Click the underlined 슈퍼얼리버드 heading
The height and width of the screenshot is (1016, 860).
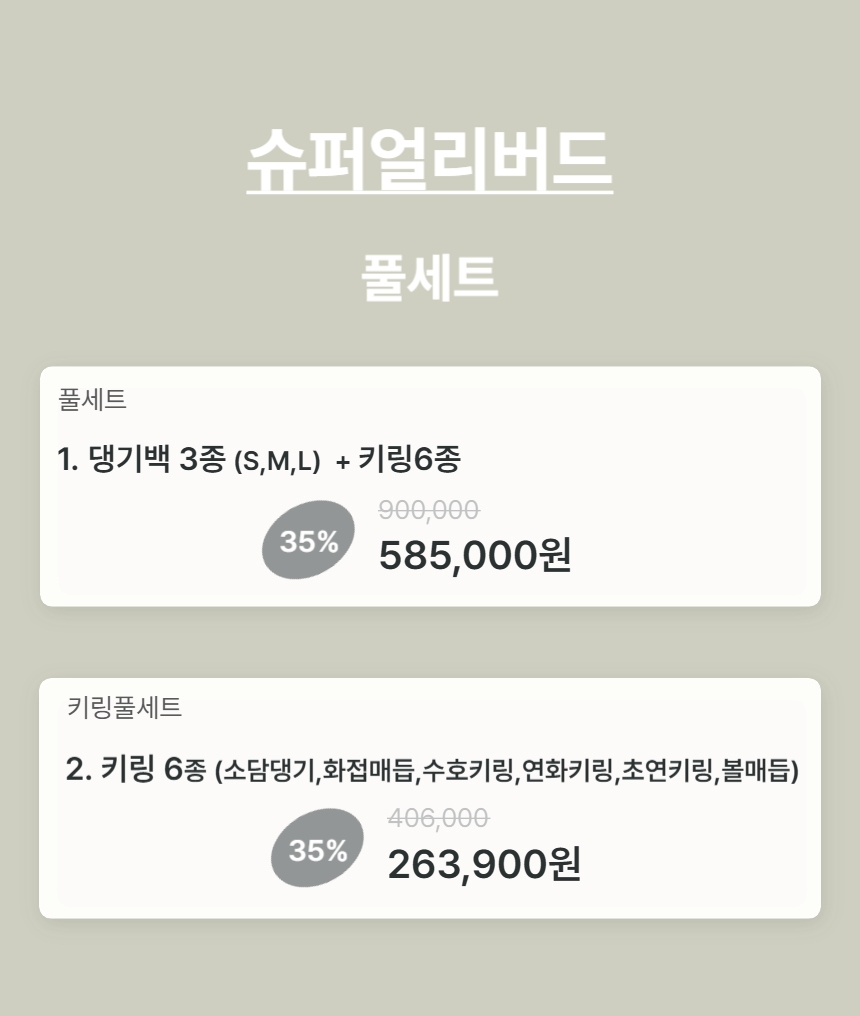[x=429, y=160]
